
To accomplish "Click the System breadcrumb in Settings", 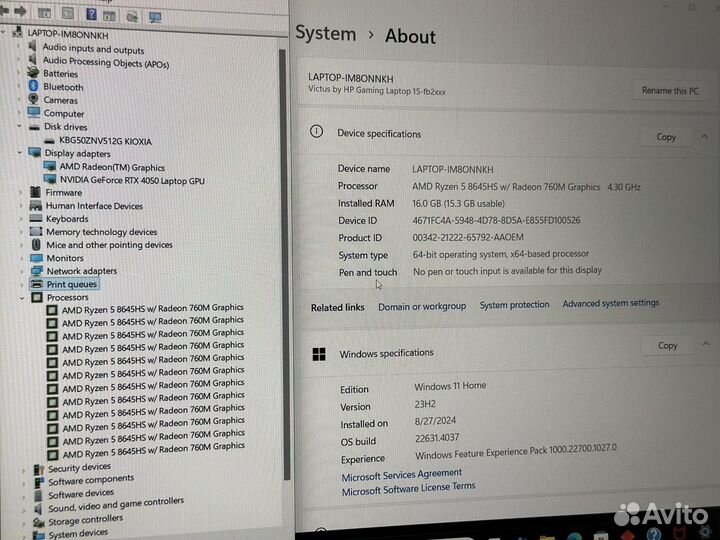I will tap(326, 34).
